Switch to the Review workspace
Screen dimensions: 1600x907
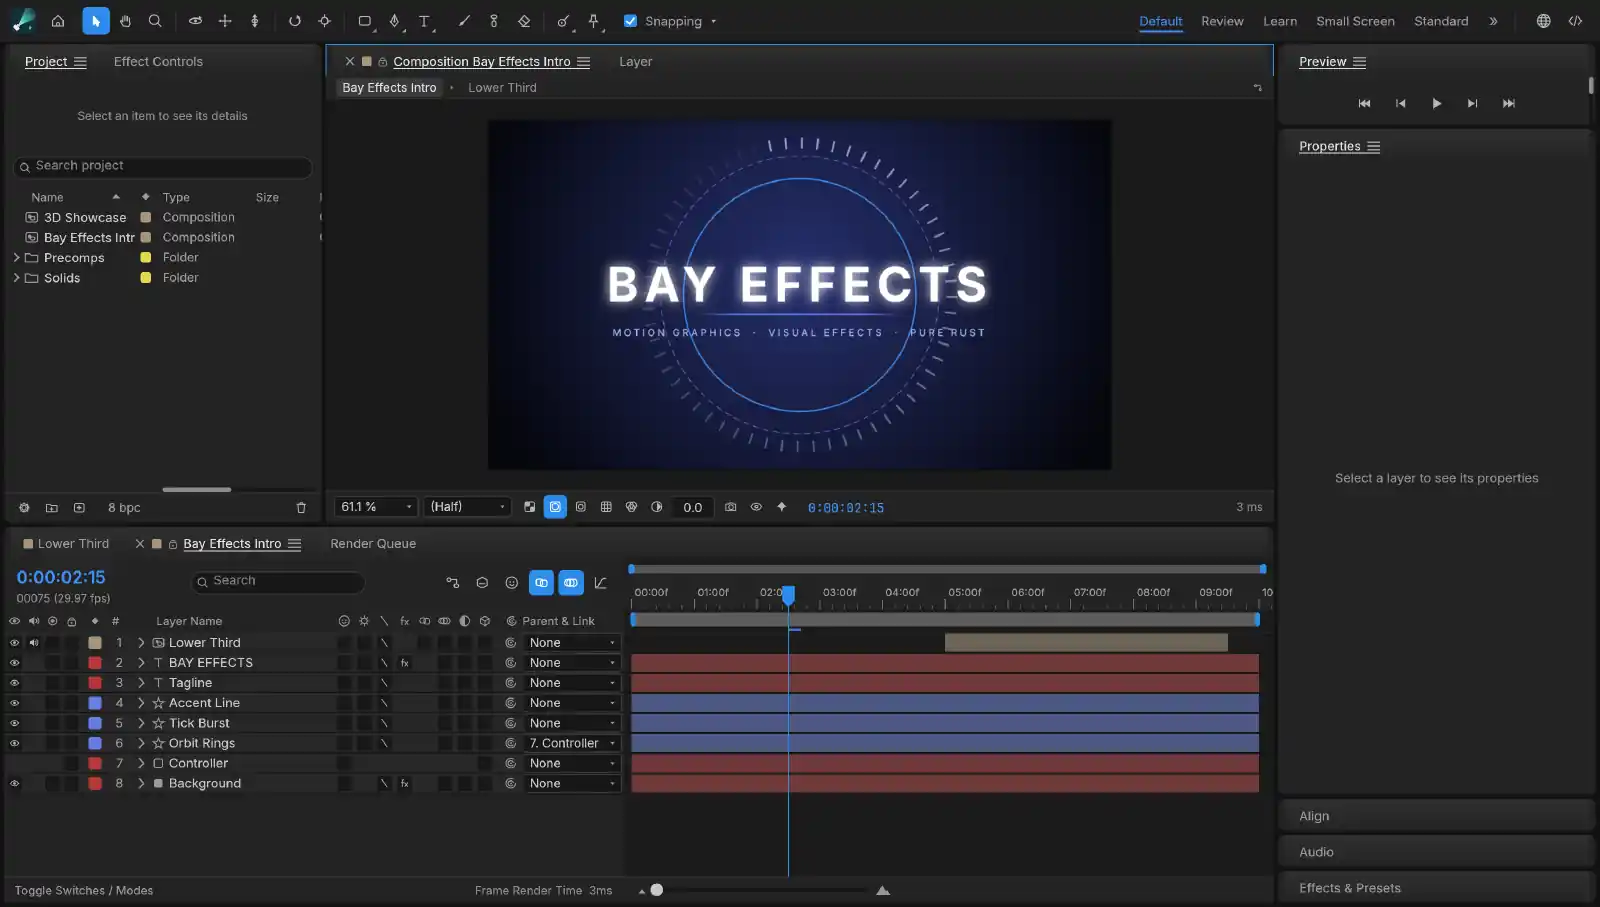pos(1222,21)
